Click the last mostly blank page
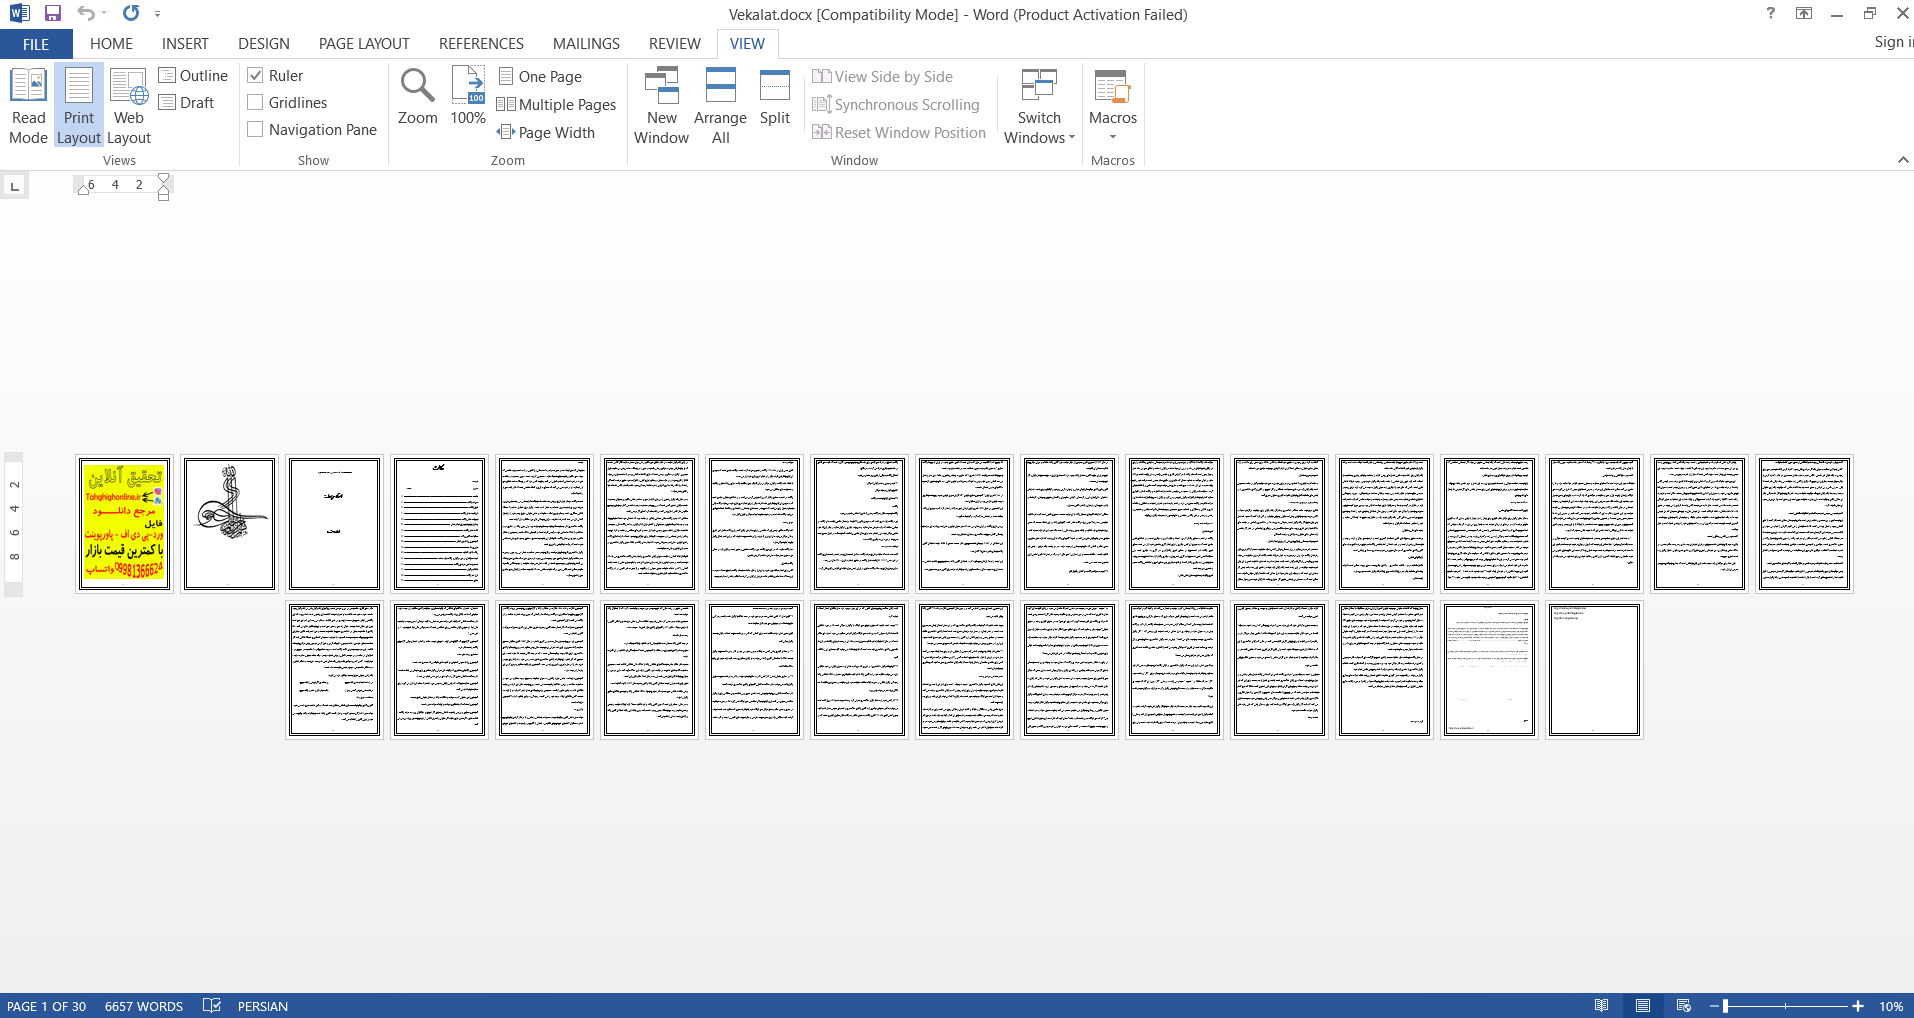The height and width of the screenshot is (1018, 1914). 1594,670
